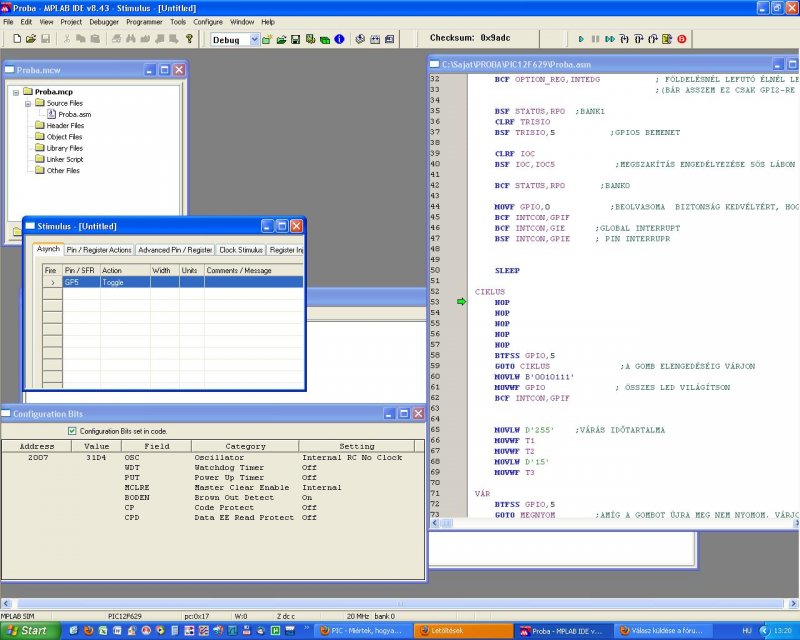The image size is (800, 640).
Task: Click the Open File toolbar icon
Action: click(x=31, y=39)
